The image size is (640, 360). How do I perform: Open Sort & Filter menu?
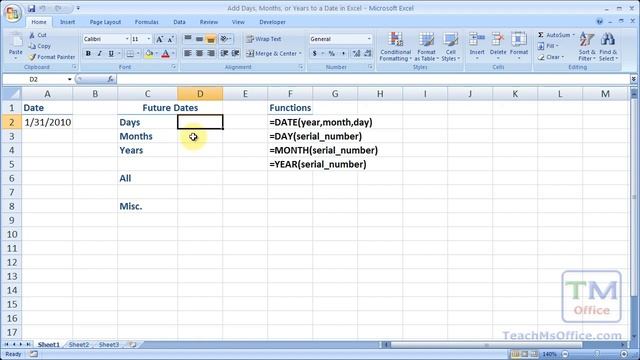(x=587, y=47)
